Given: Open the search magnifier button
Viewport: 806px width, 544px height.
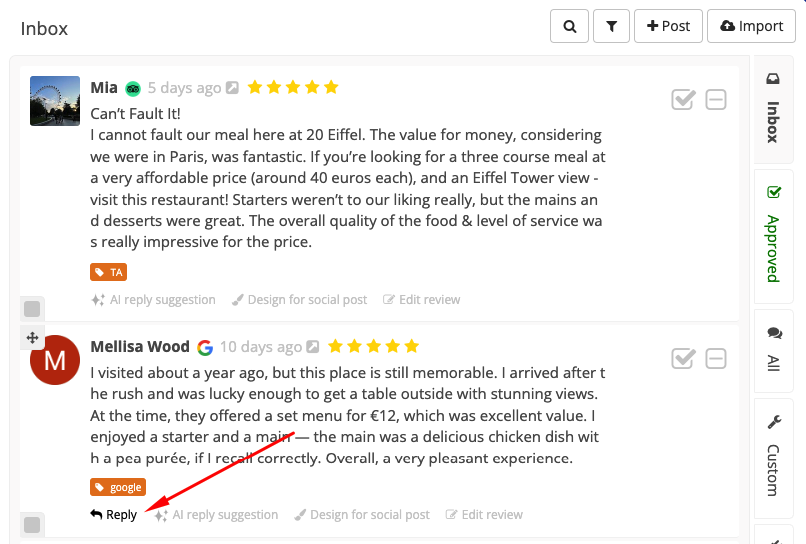Looking at the screenshot, I should 569,26.
